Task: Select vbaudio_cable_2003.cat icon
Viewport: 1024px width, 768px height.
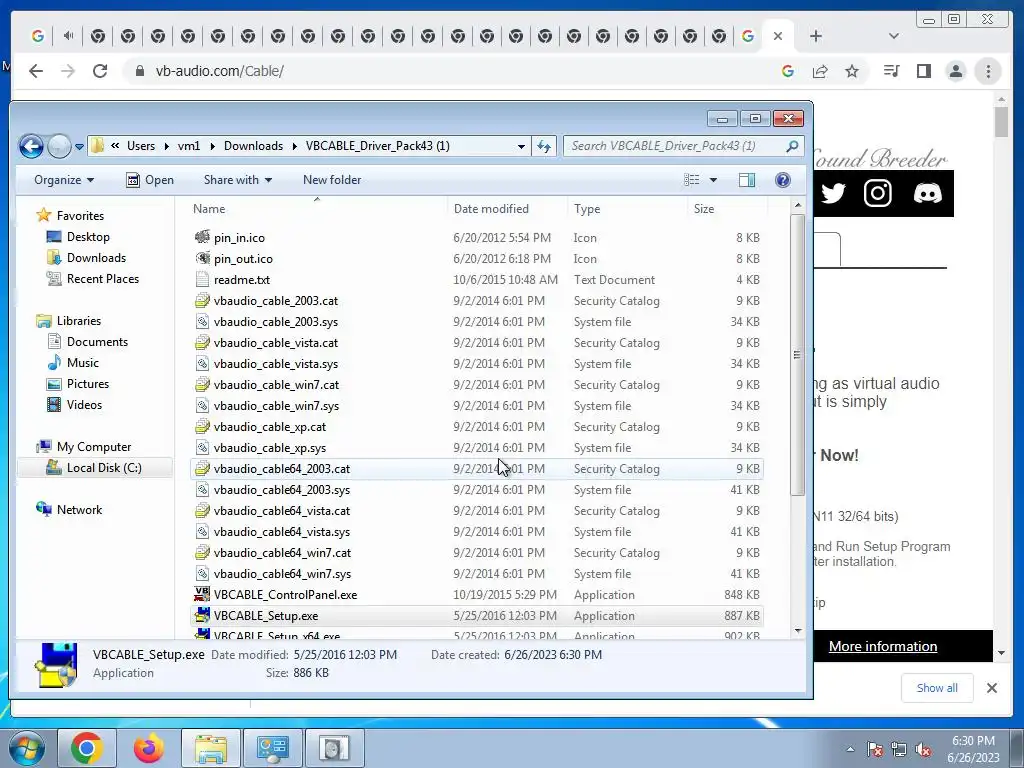Action: point(202,300)
